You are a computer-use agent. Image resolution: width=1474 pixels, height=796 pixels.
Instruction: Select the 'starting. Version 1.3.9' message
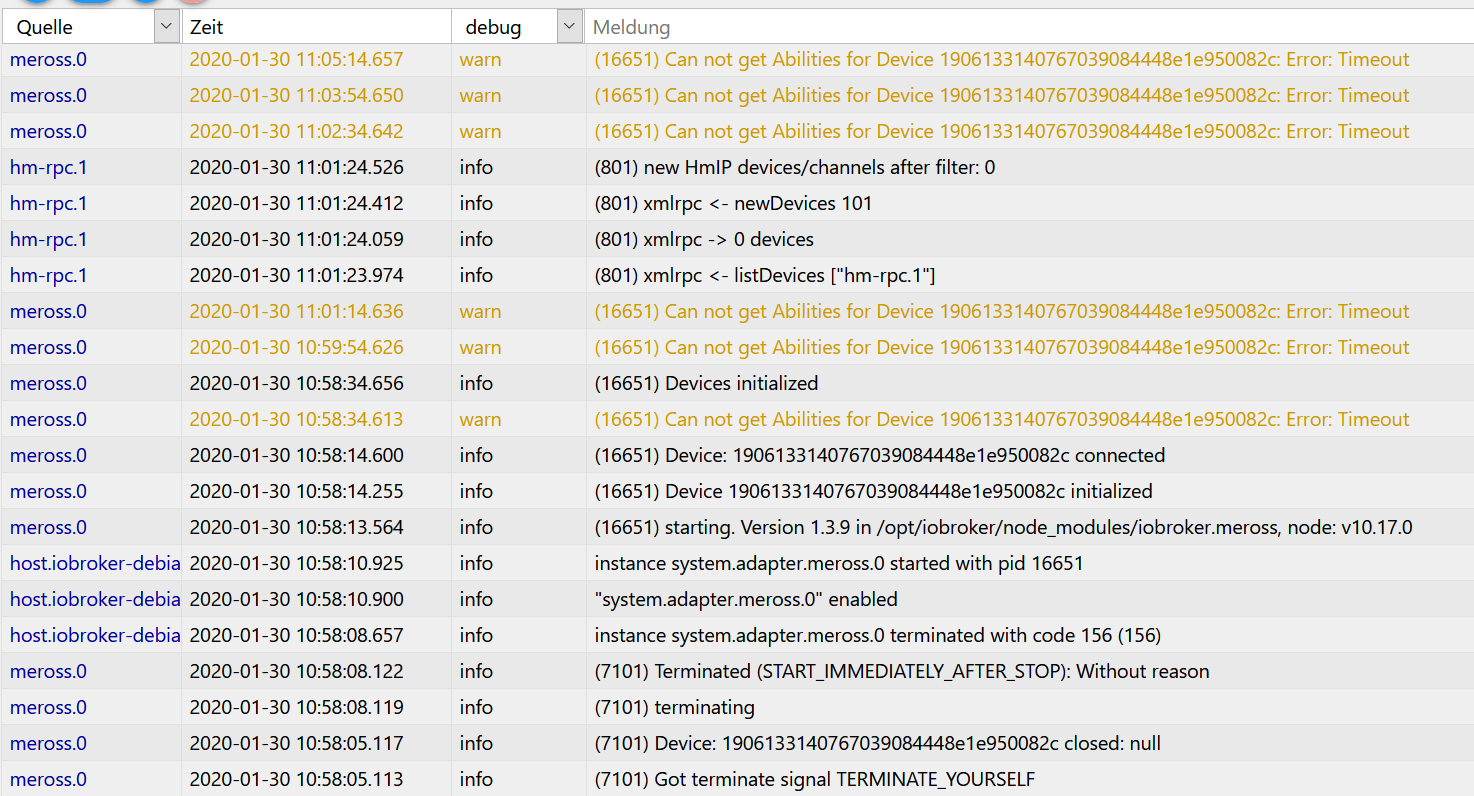pyautogui.click(x=1003, y=527)
